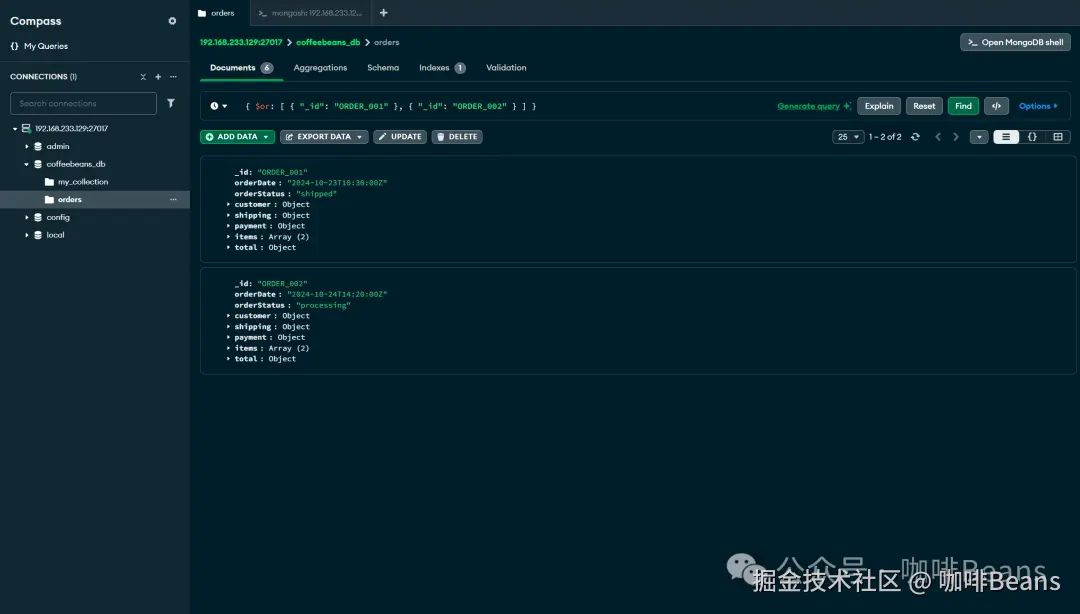1080x614 pixels.
Task: Open Compass settings gear
Action: point(172,21)
